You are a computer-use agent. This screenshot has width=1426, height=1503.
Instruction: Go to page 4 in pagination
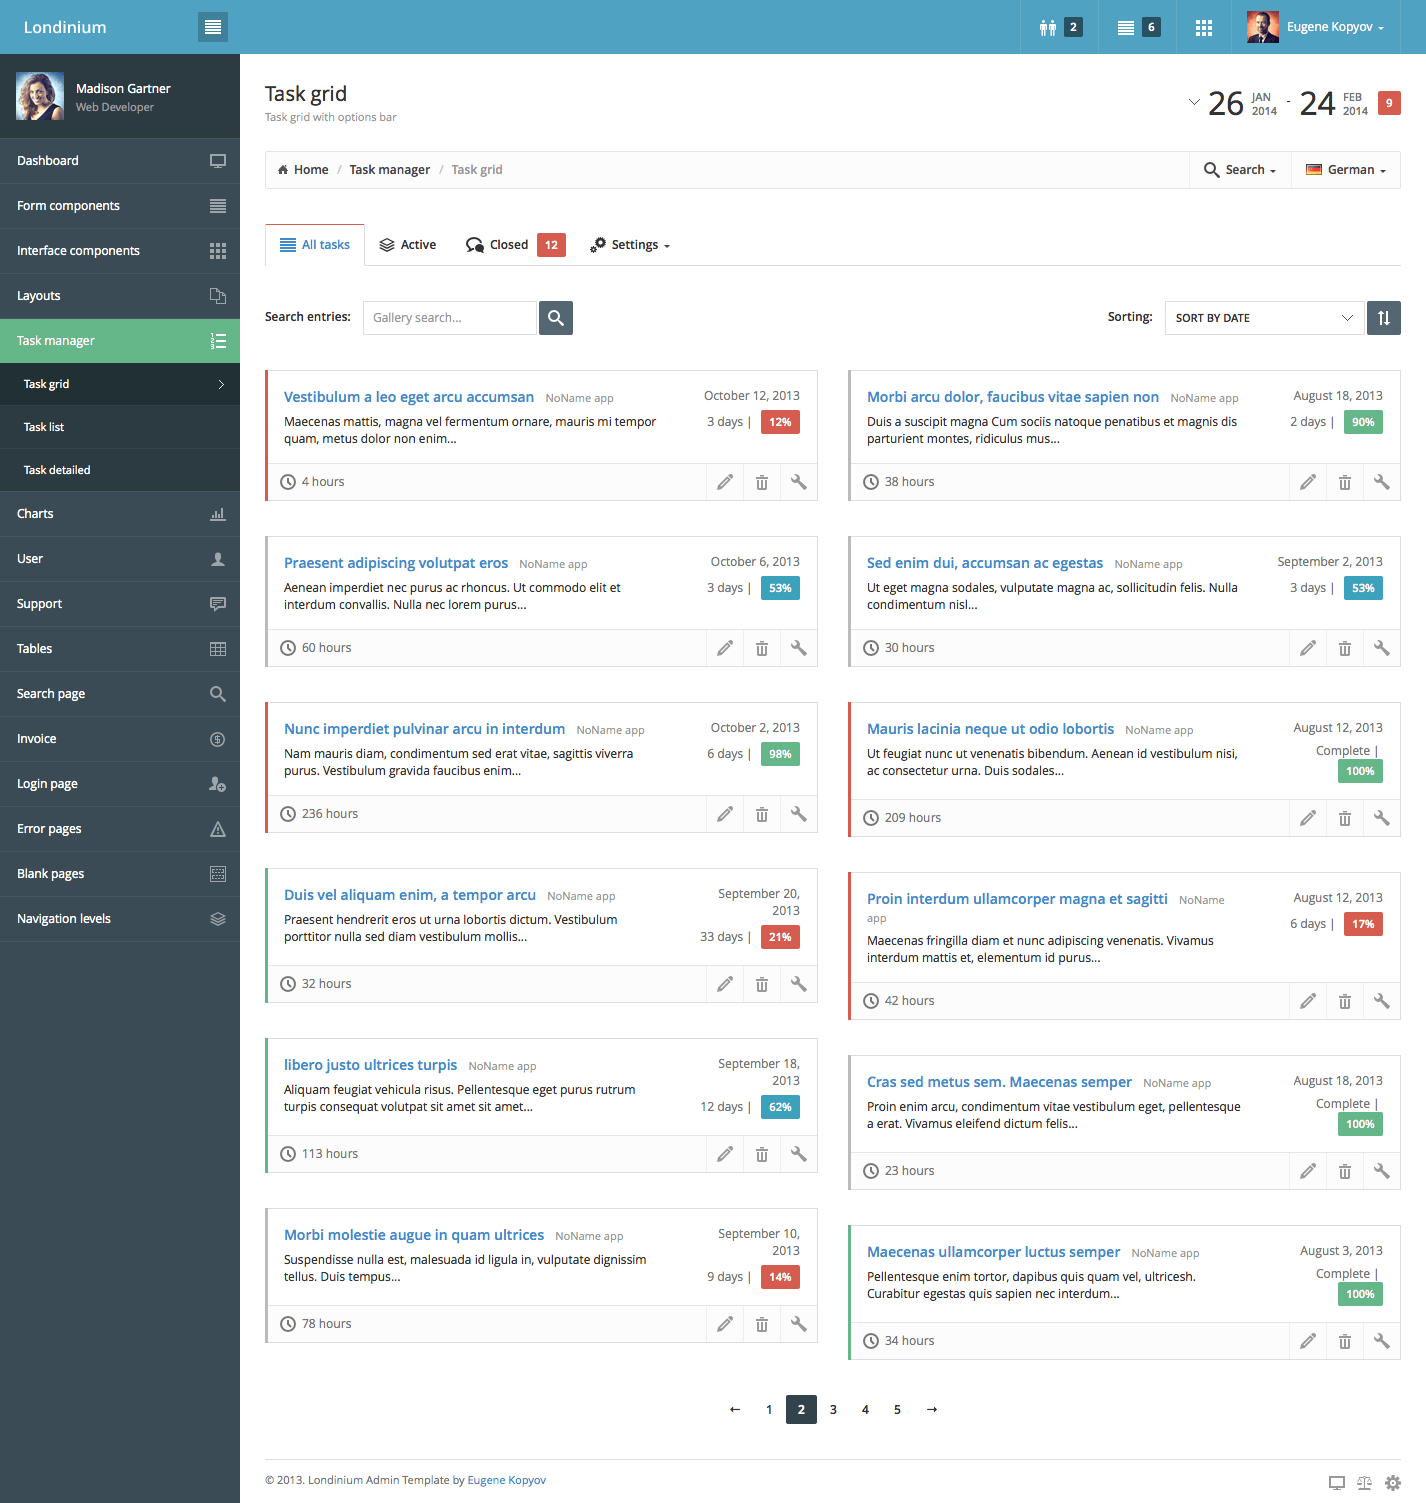tap(865, 1409)
